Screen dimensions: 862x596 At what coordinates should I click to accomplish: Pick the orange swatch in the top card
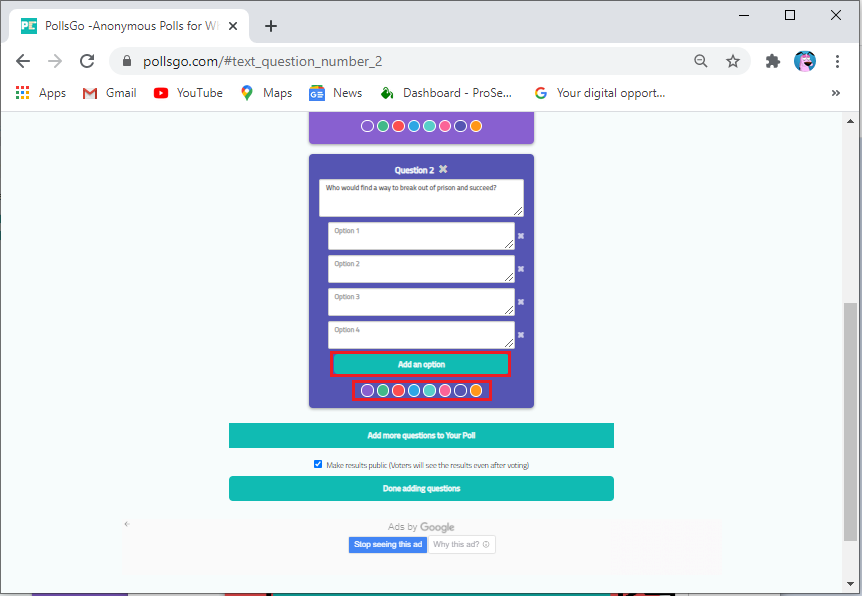coord(476,126)
